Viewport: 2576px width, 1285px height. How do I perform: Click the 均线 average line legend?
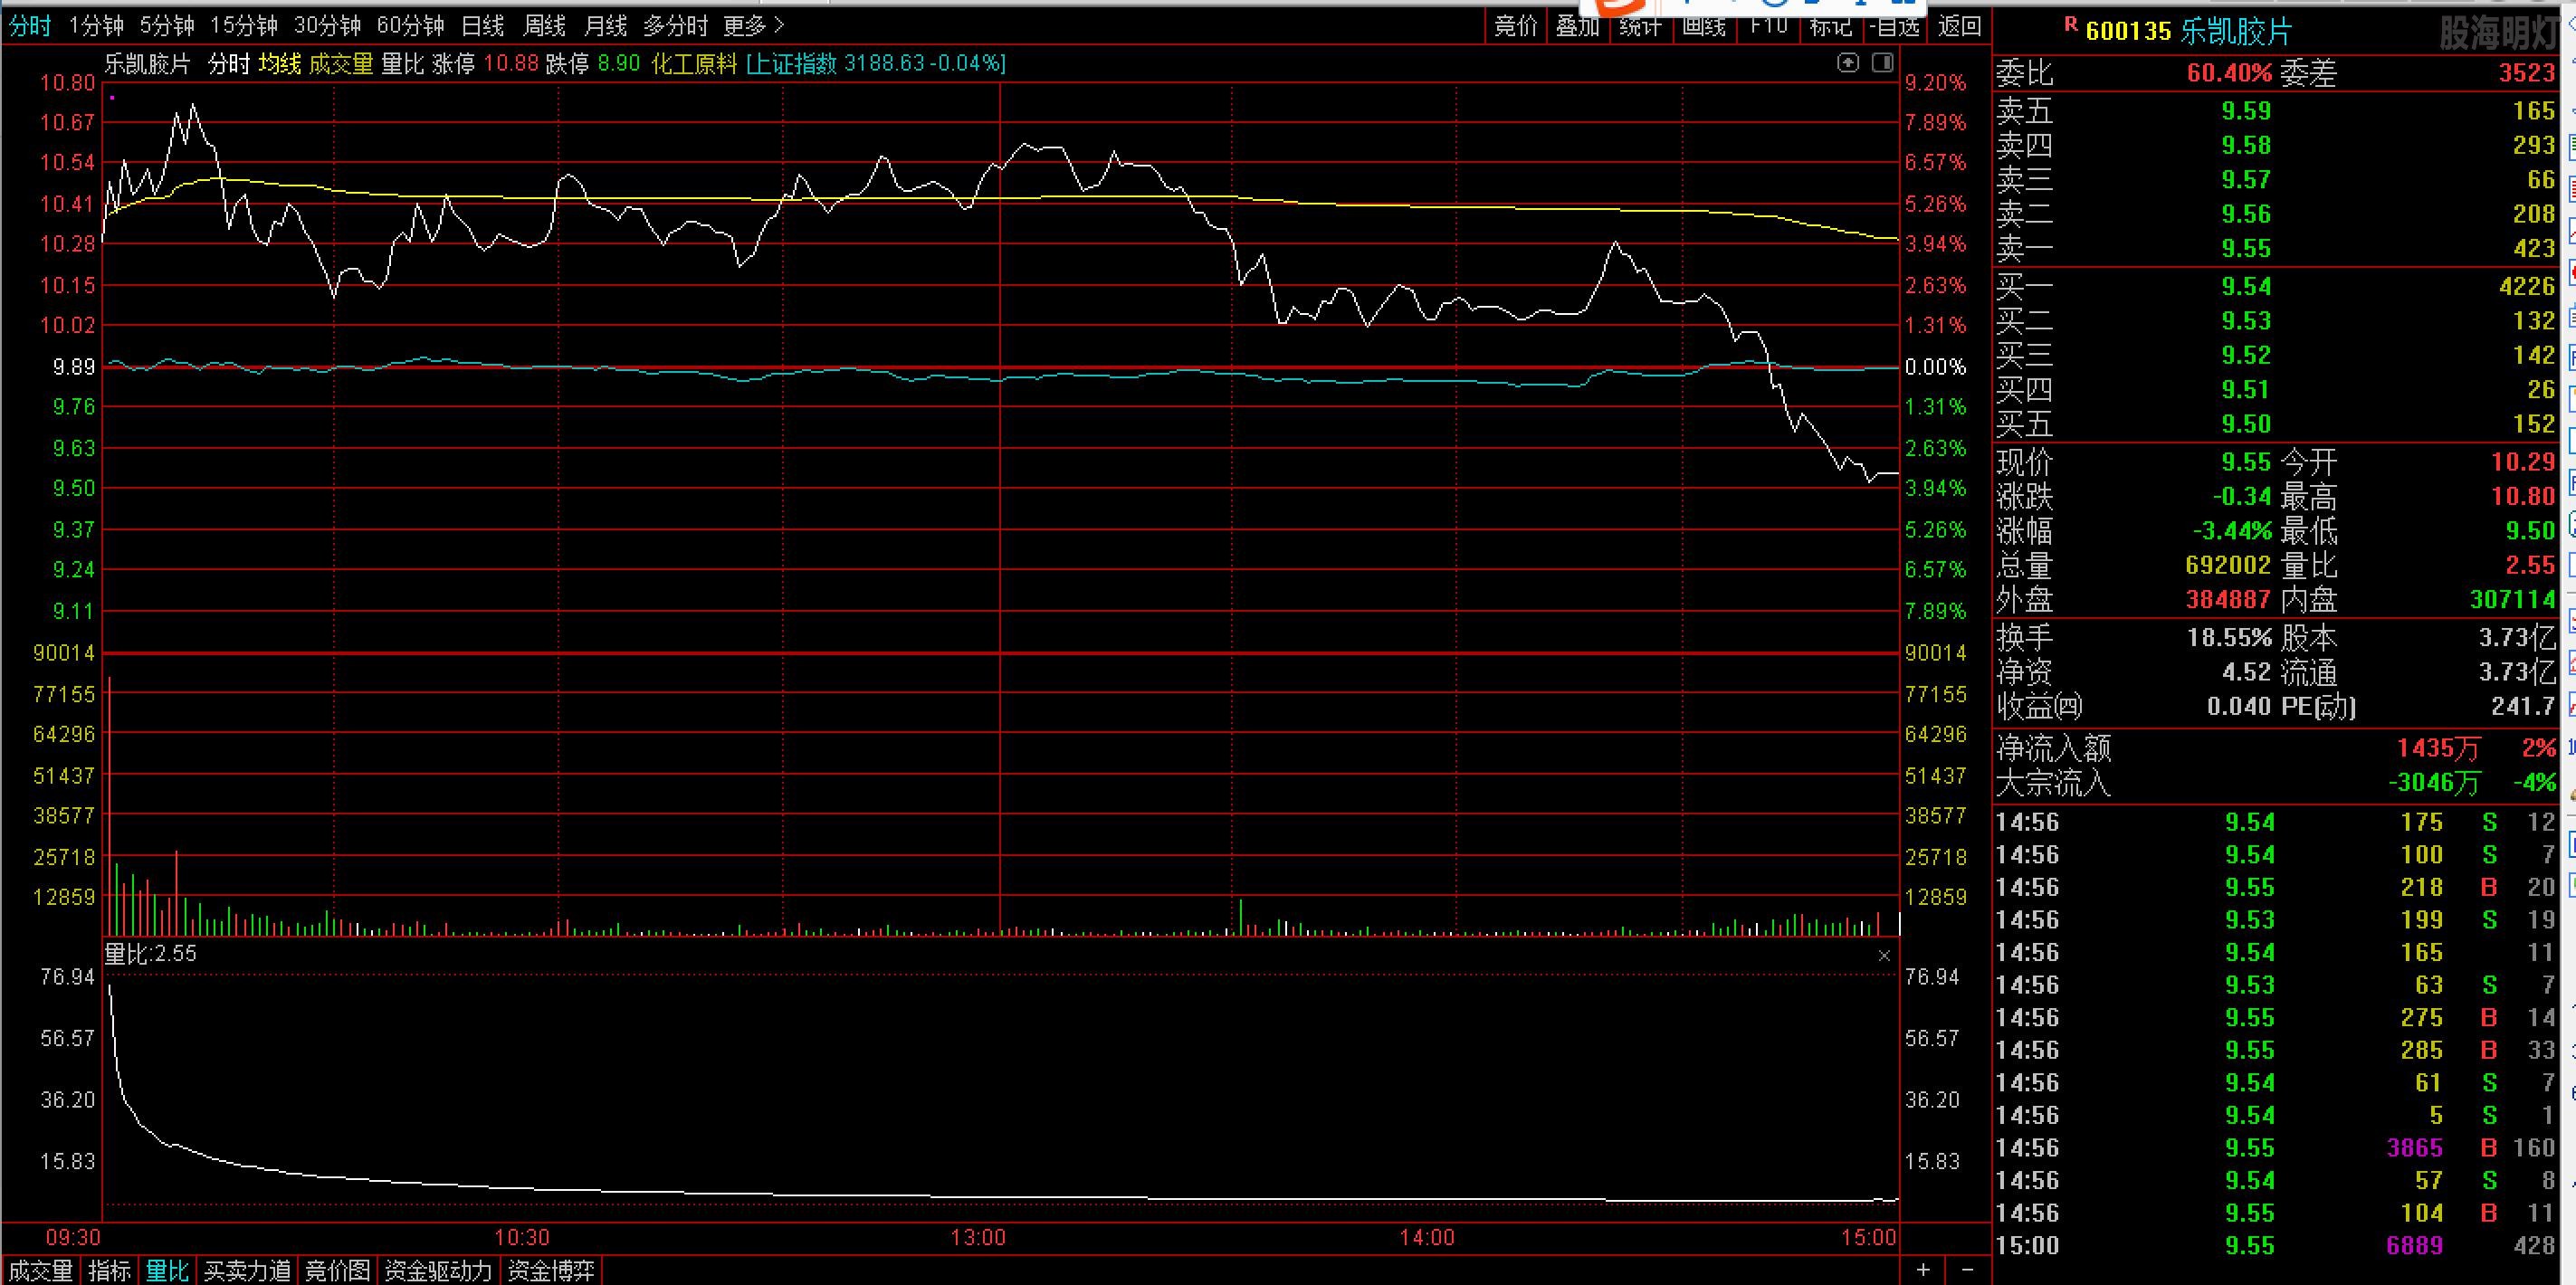point(280,64)
